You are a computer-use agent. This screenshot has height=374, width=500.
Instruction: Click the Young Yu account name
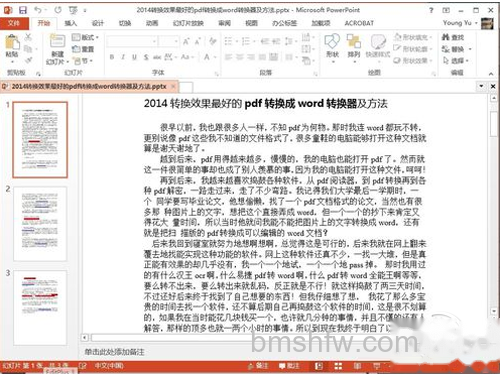pos(457,23)
